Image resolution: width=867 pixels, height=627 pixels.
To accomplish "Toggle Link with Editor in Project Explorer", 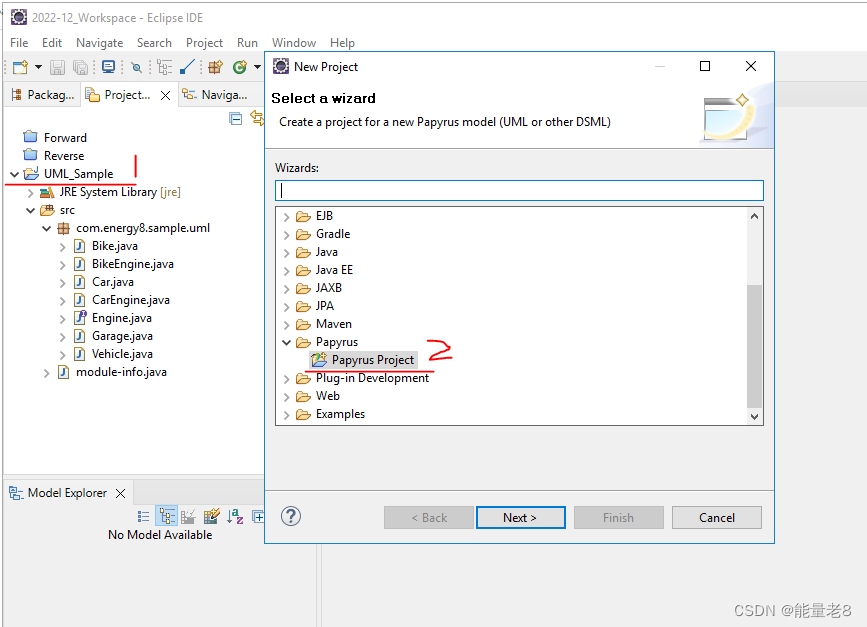I will click(257, 118).
